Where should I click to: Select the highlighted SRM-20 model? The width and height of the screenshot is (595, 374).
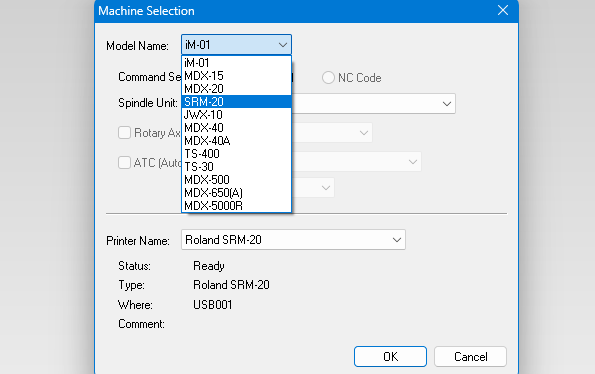[x=236, y=102]
